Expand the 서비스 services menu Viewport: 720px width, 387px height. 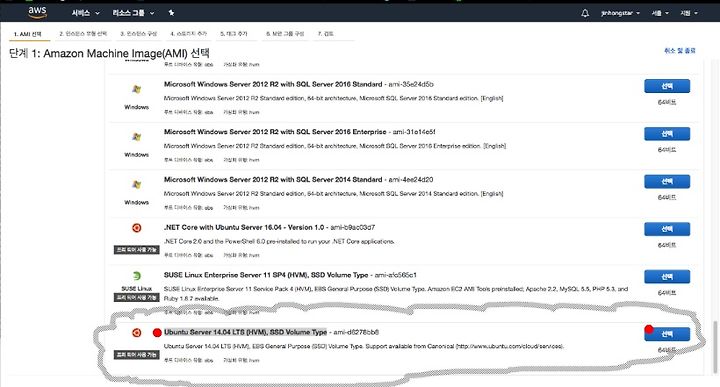85,13
